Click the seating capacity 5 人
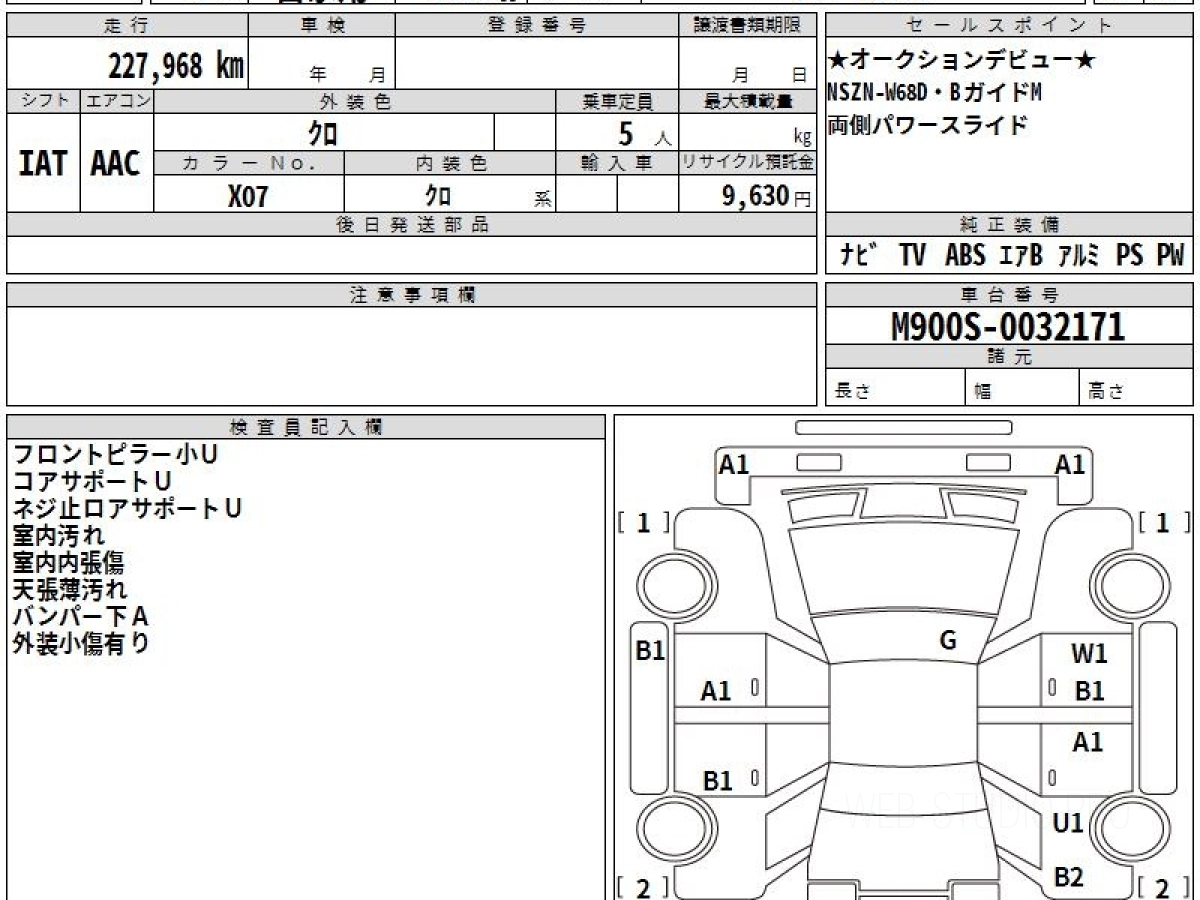The image size is (1200, 900). (645, 133)
